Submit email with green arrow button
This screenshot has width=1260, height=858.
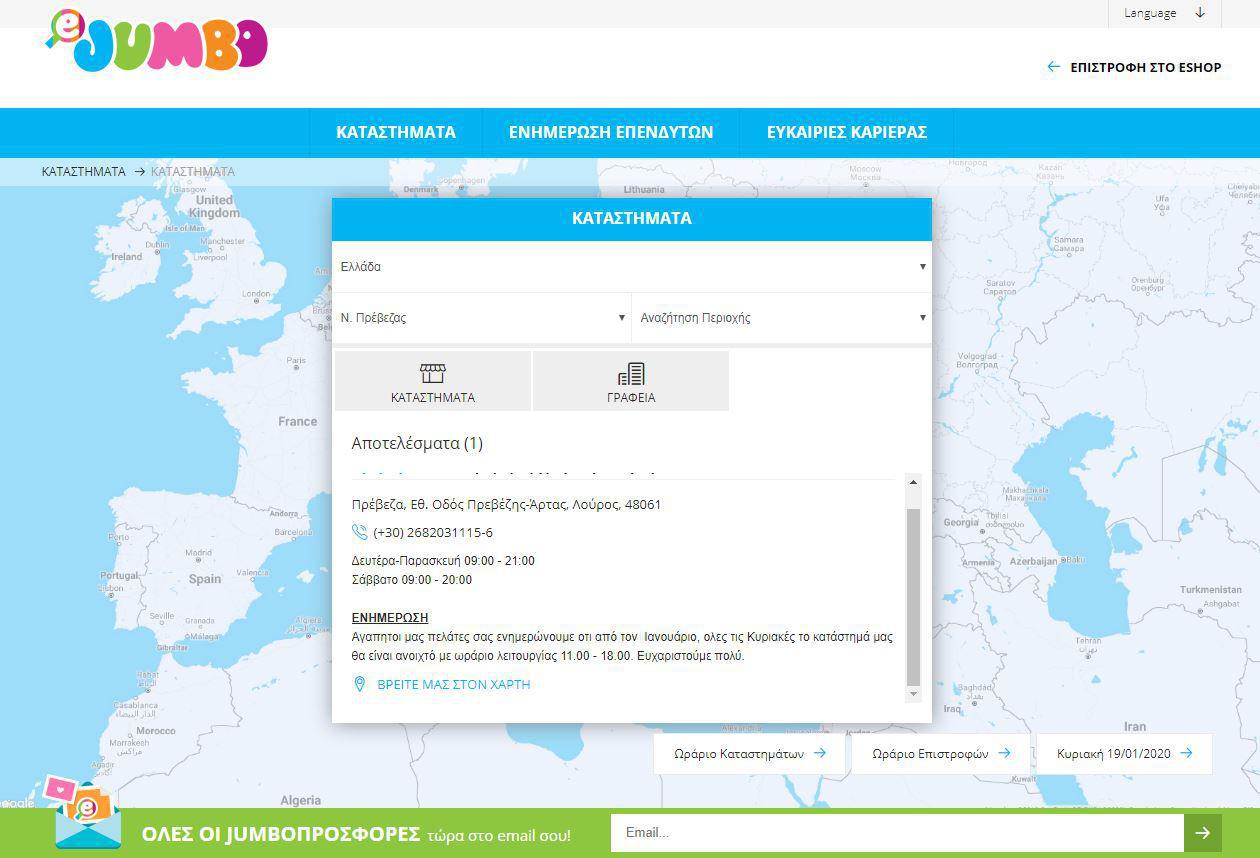click(1203, 832)
